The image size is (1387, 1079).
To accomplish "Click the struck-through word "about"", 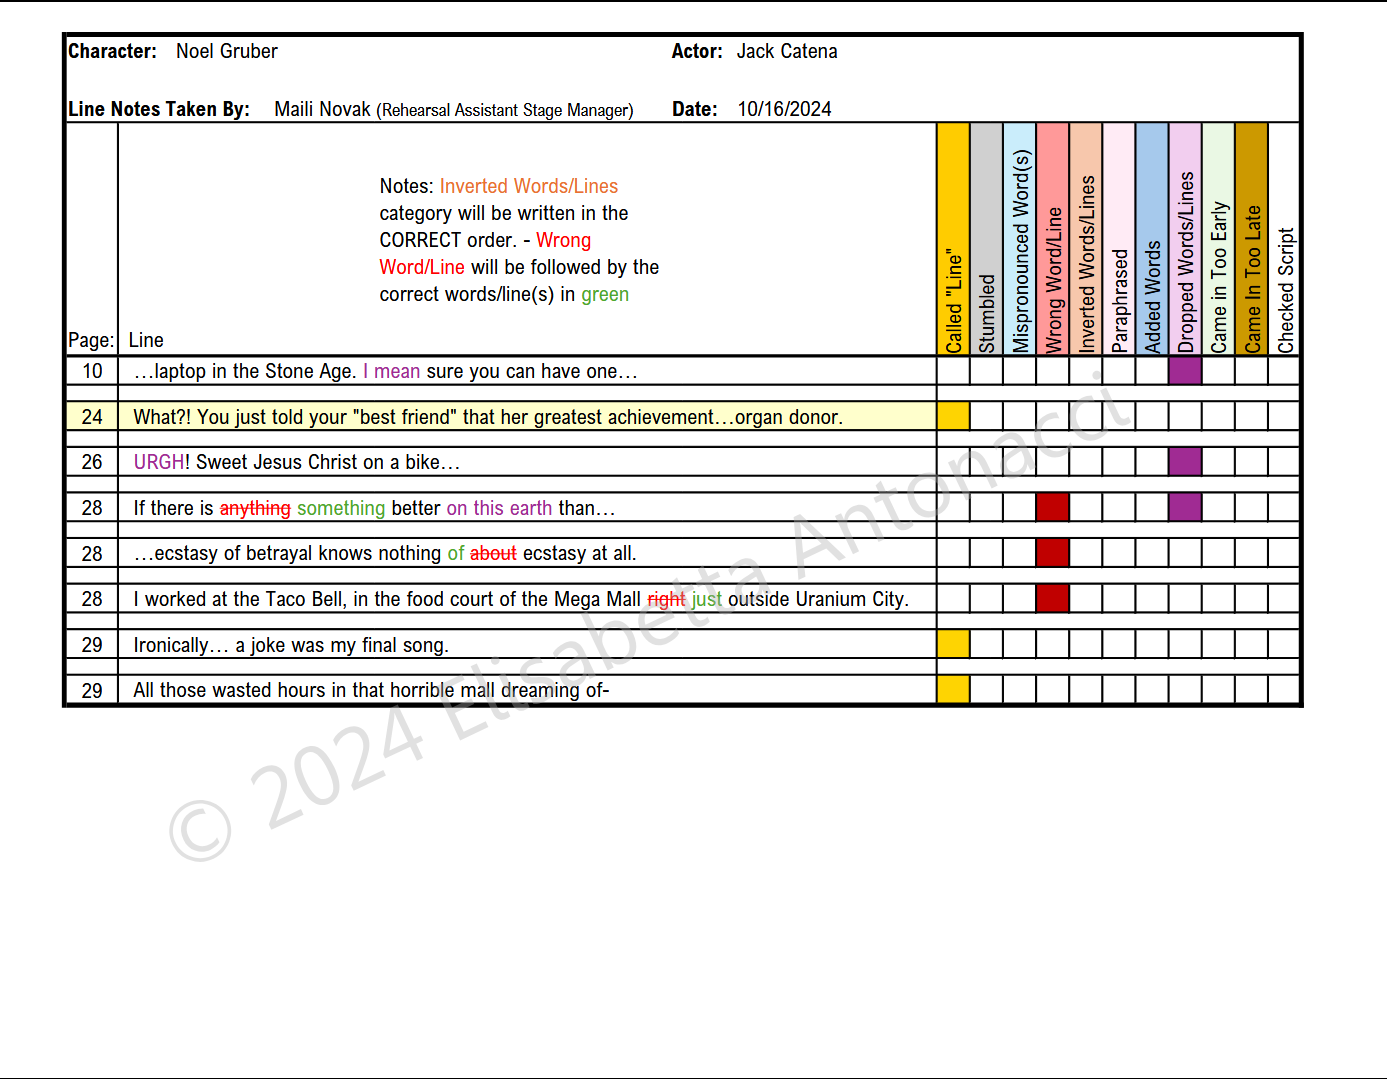I will click(x=493, y=553).
